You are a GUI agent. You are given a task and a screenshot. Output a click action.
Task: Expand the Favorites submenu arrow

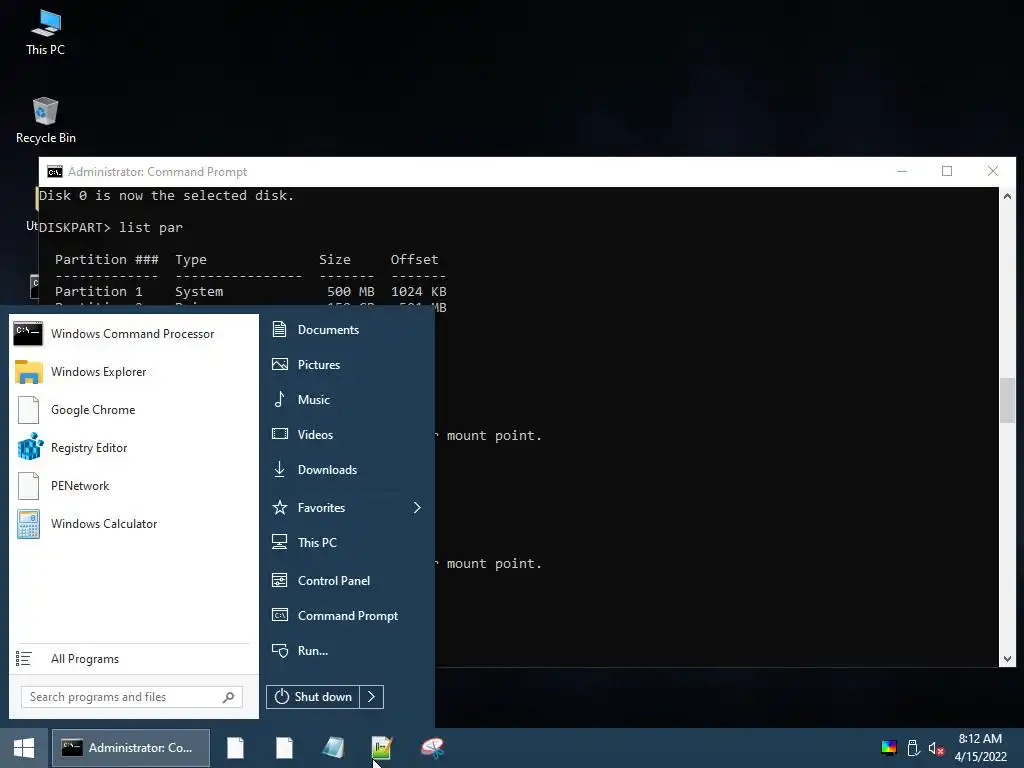click(x=417, y=507)
